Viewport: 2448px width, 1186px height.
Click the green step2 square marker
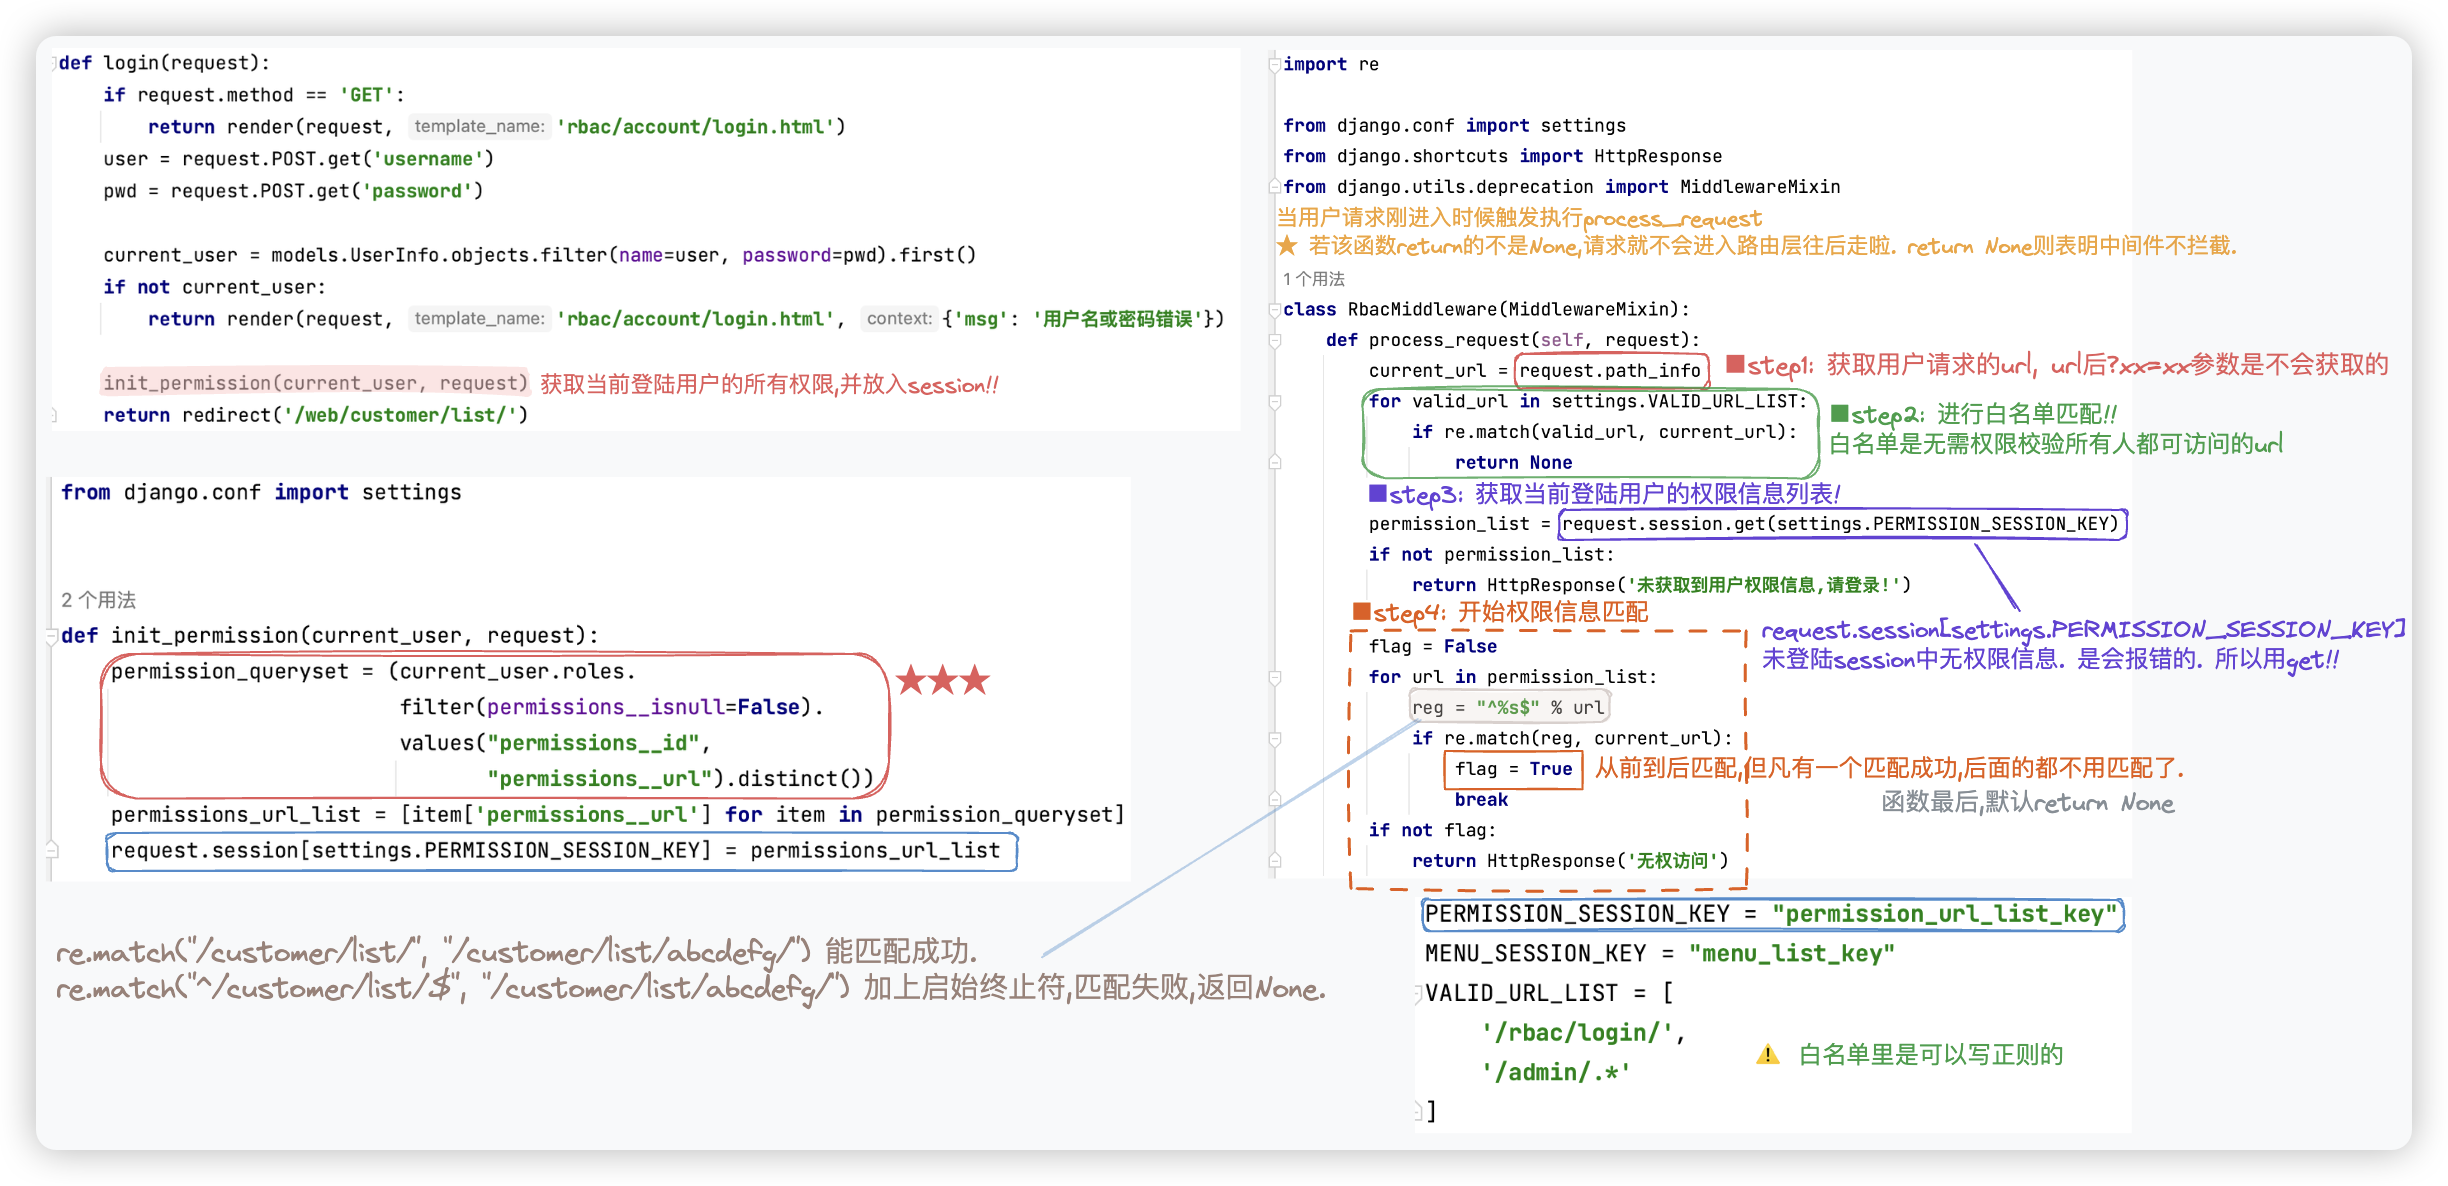(1839, 413)
